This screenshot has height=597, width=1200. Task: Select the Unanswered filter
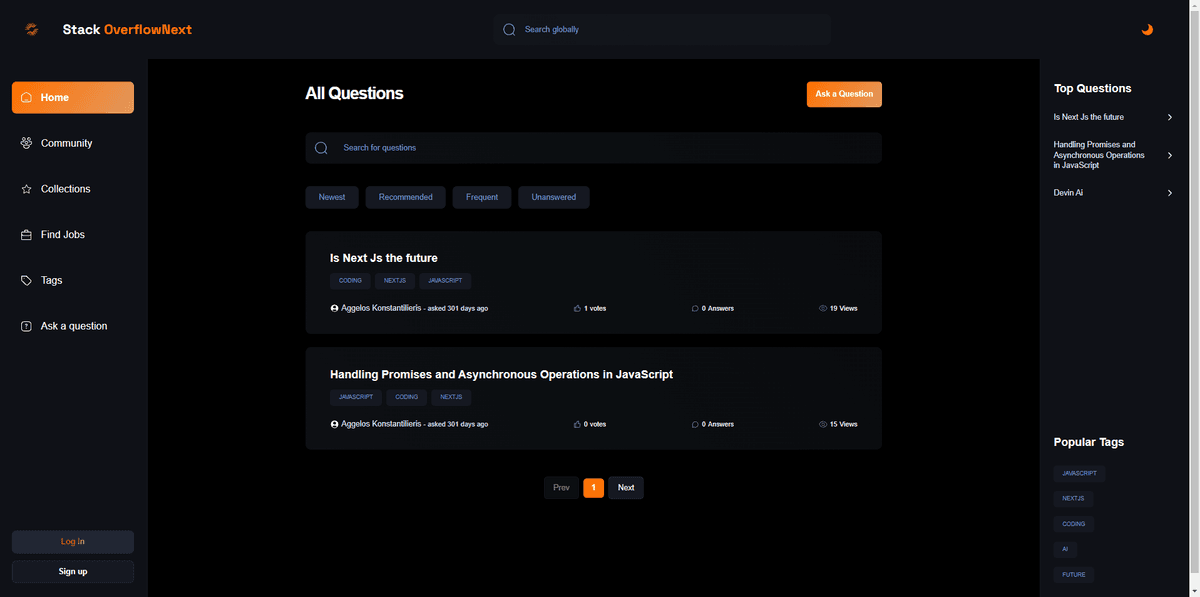(x=554, y=197)
